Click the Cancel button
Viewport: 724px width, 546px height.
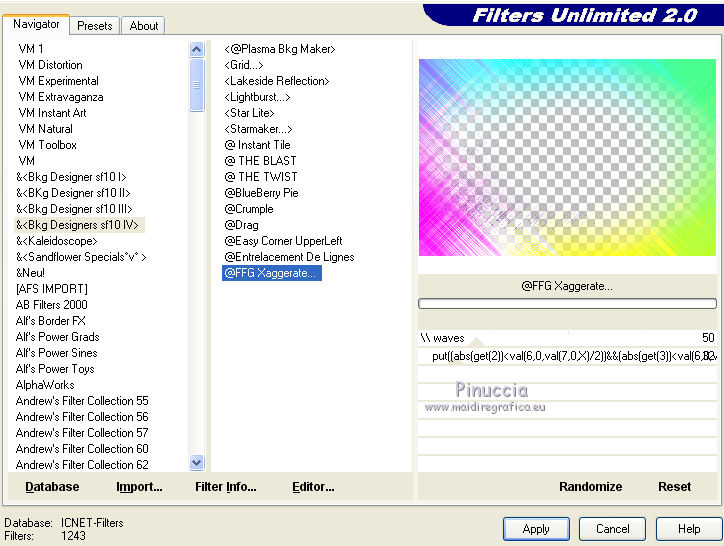coord(612,529)
